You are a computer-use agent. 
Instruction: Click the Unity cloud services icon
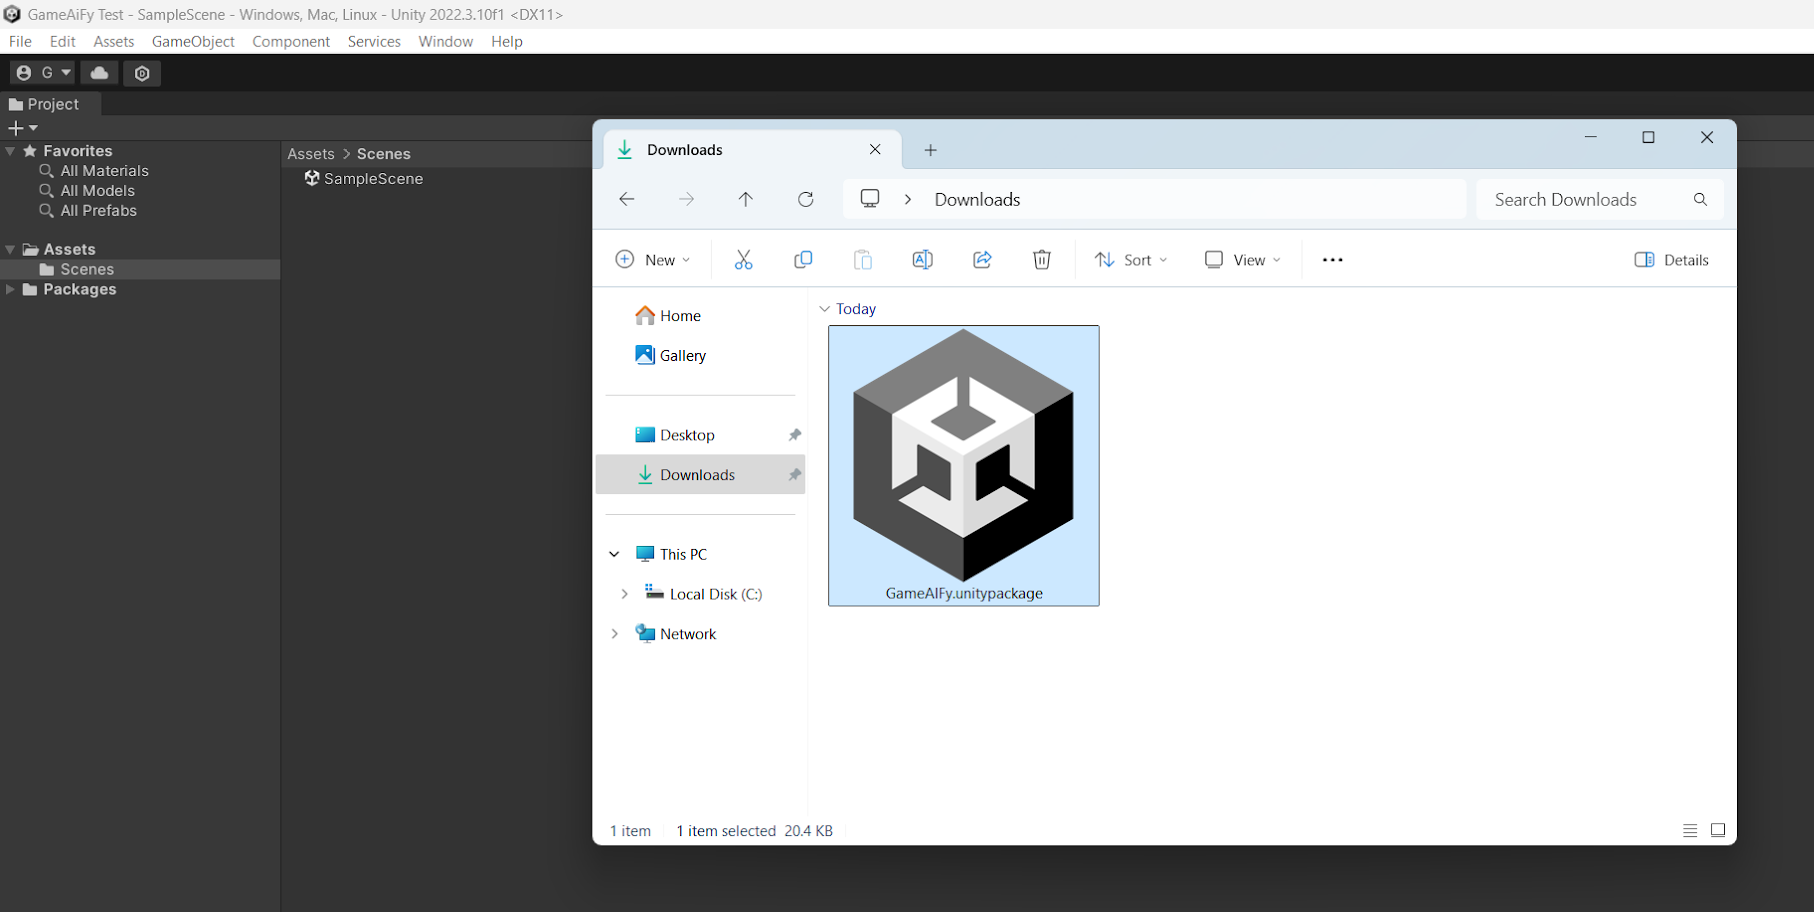click(x=99, y=73)
